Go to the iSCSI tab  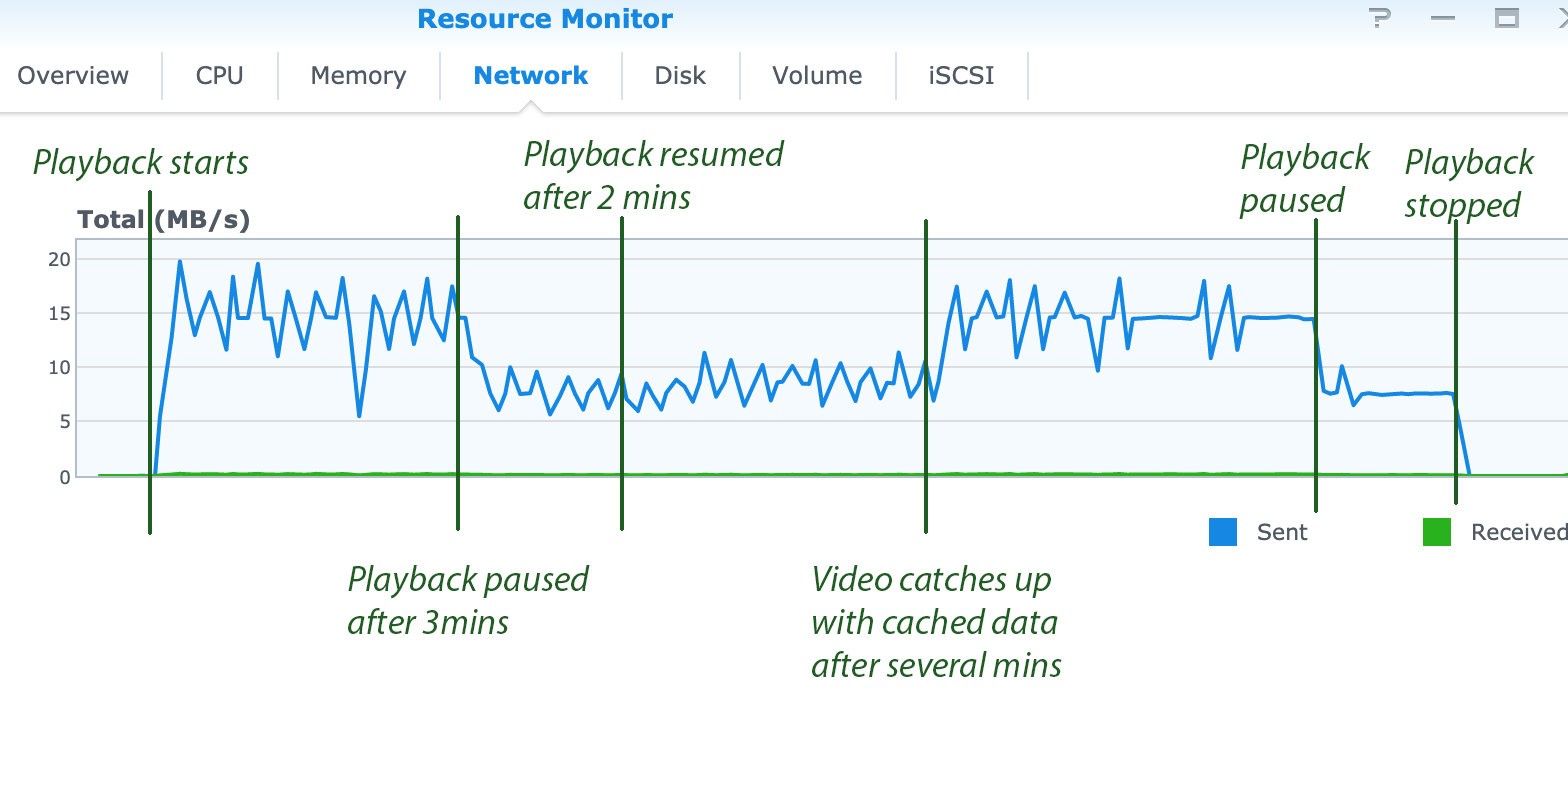pos(961,76)
